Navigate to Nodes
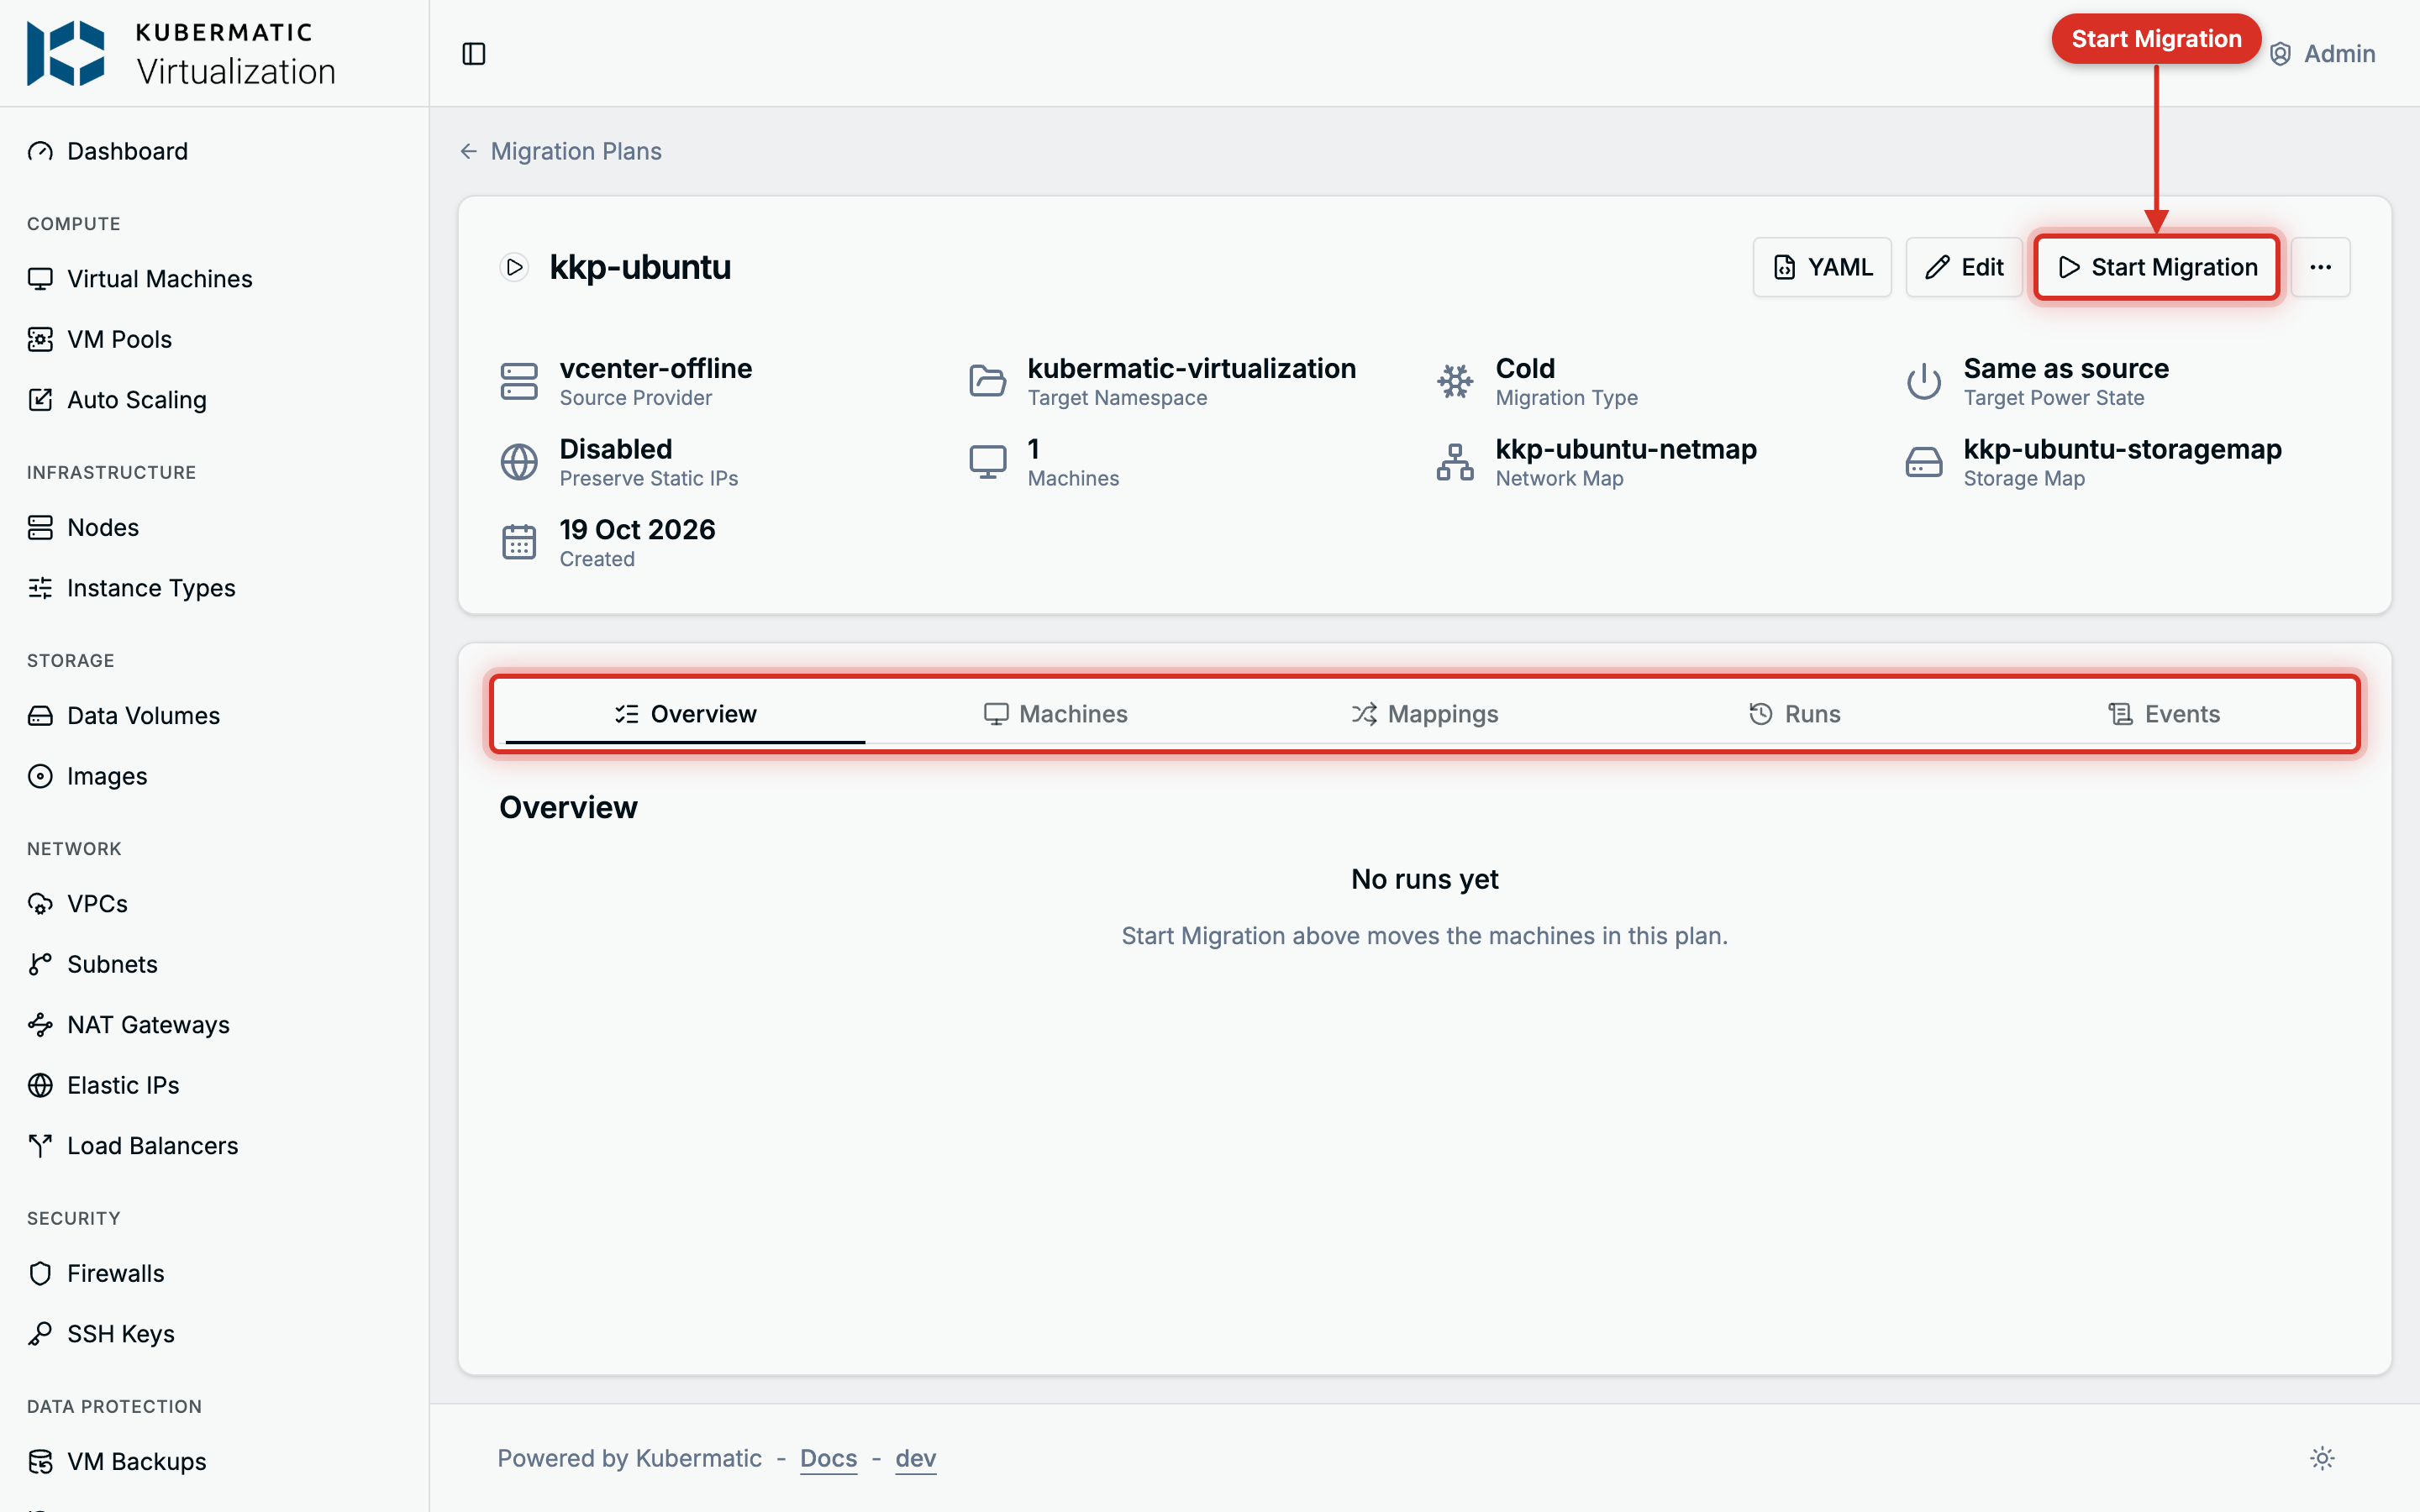2420x1512 pixels. [82, 528]
